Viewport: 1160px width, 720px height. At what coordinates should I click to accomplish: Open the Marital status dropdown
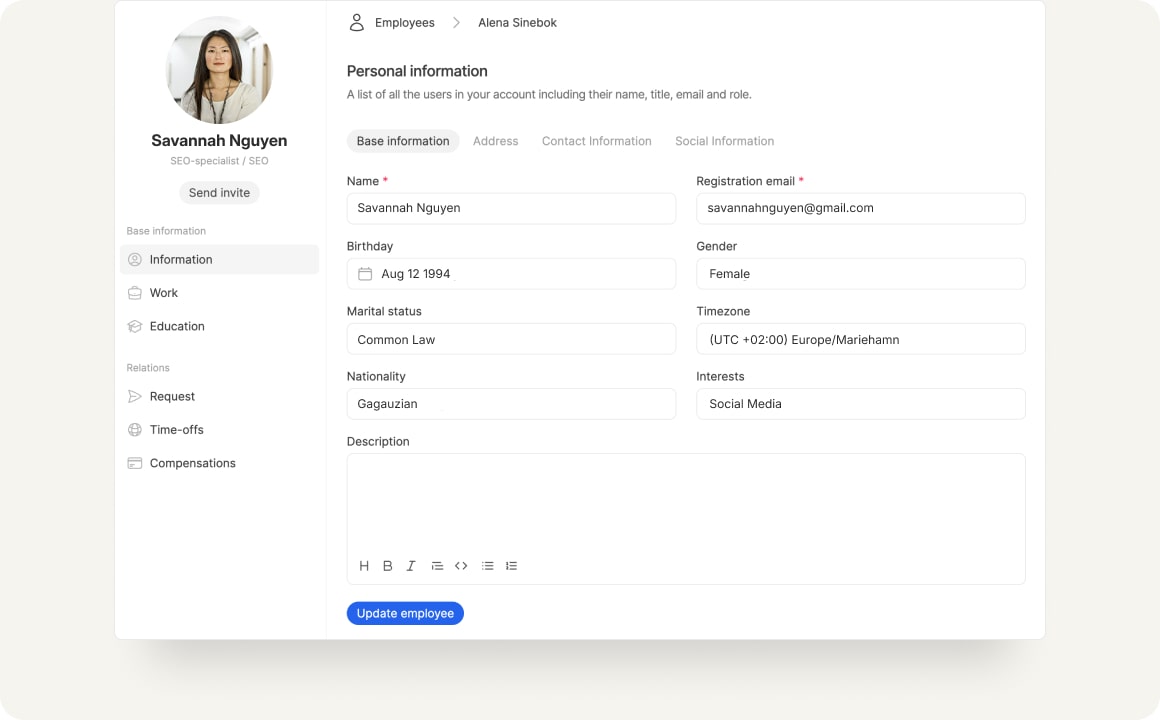click(x=511, y=338)
